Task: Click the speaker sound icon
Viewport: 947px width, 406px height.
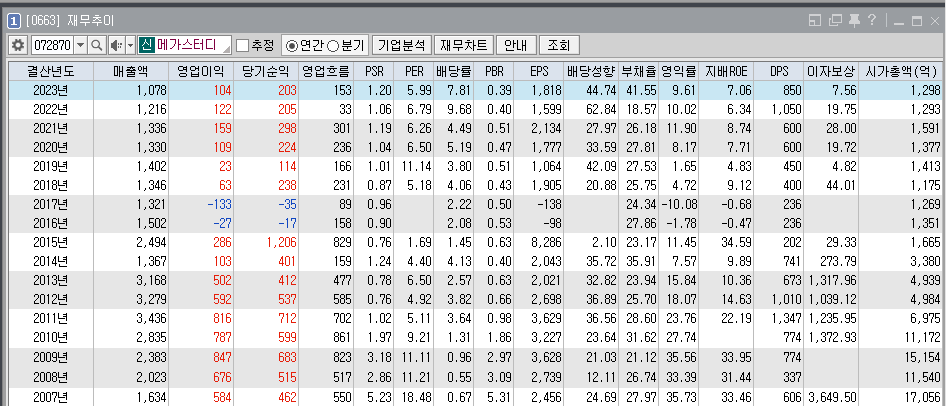Action: pos(116,45)
